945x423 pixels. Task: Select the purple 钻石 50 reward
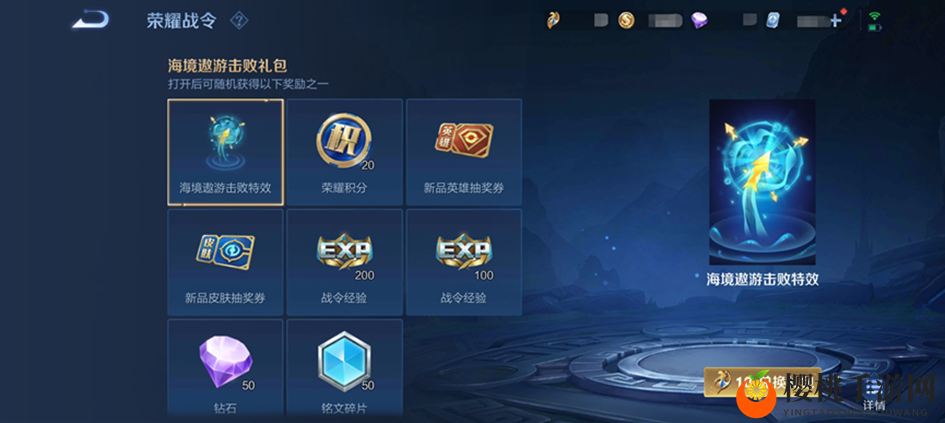pos(225,369)
